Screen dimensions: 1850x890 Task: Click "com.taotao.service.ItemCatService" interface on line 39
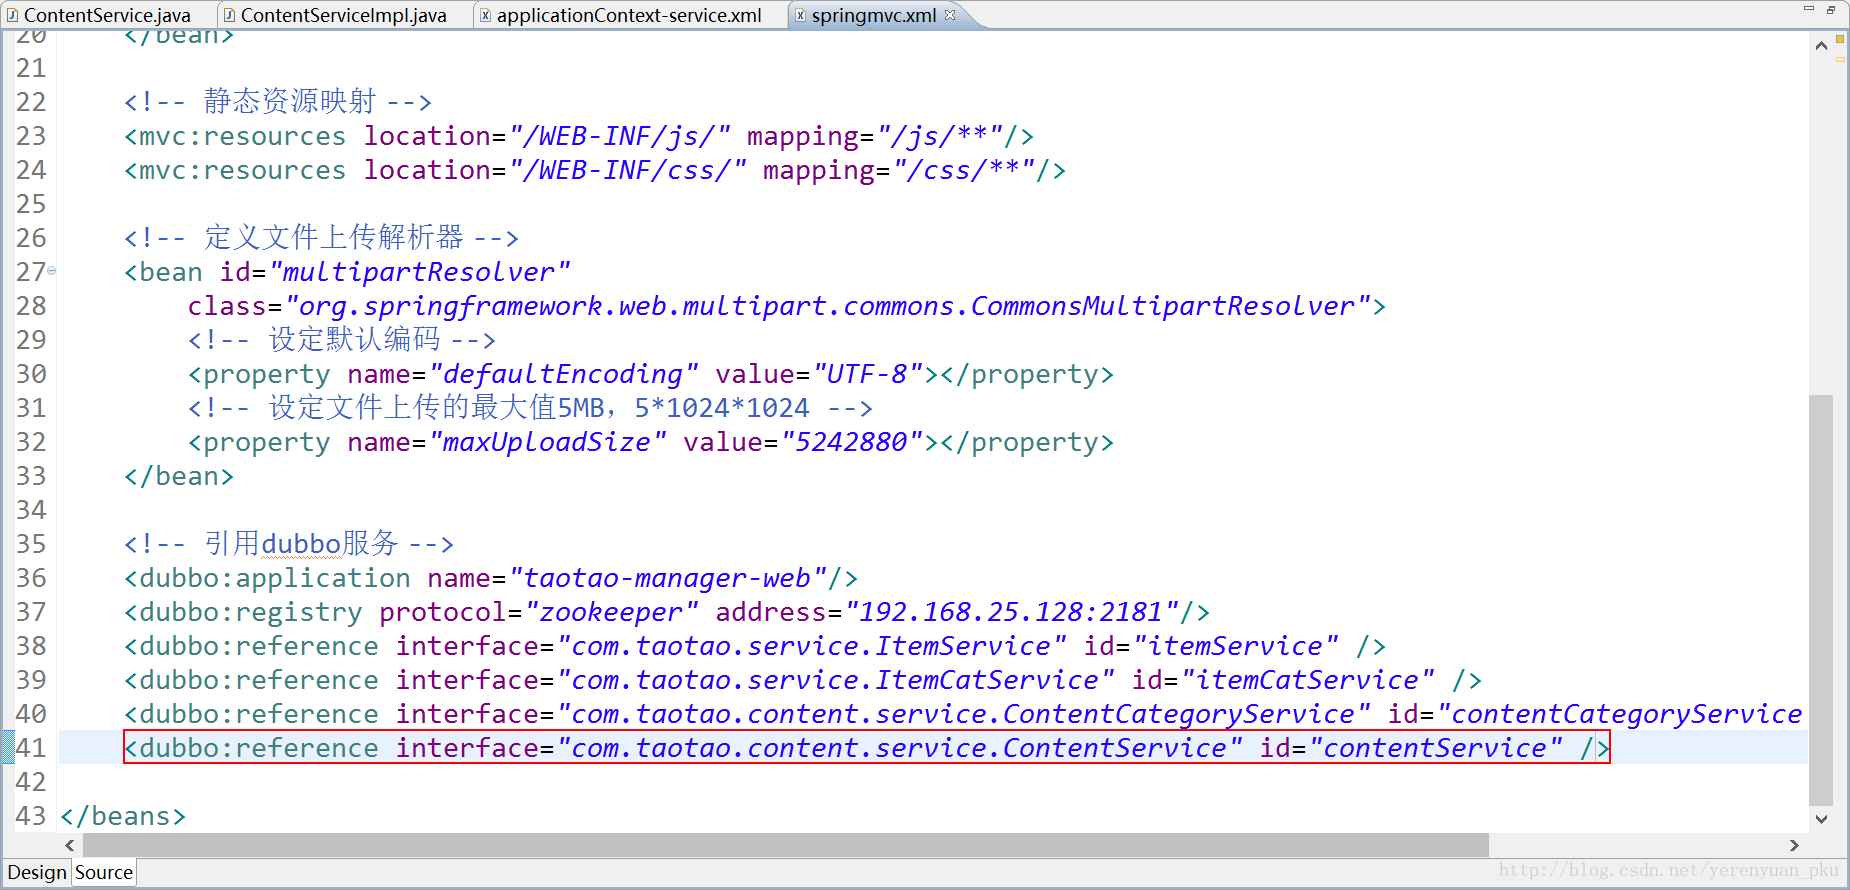(x=835, y=680)
